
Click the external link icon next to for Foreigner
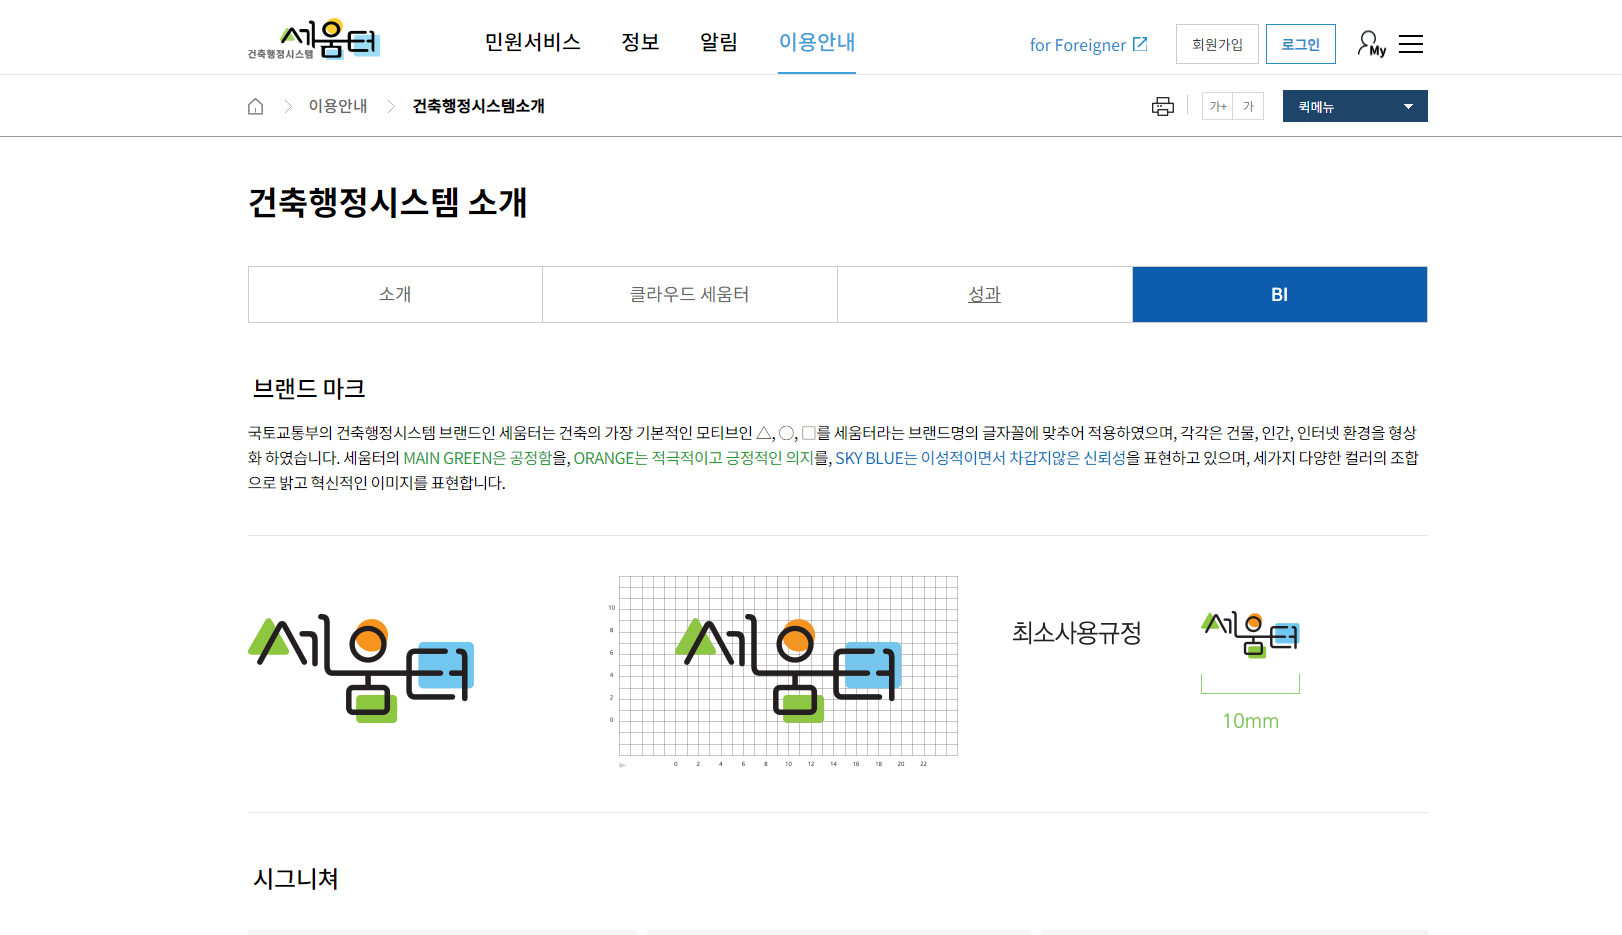[x=1141, y=43]
